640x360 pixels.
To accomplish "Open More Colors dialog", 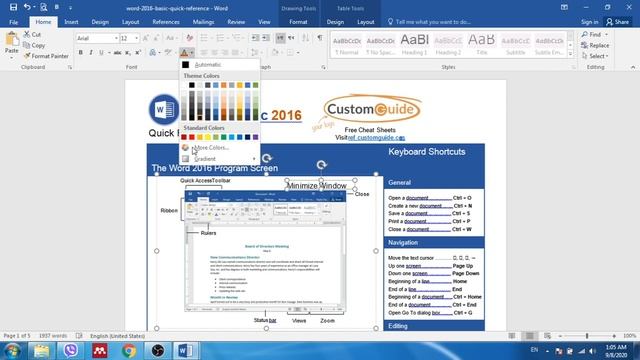I will click(220, 147).
